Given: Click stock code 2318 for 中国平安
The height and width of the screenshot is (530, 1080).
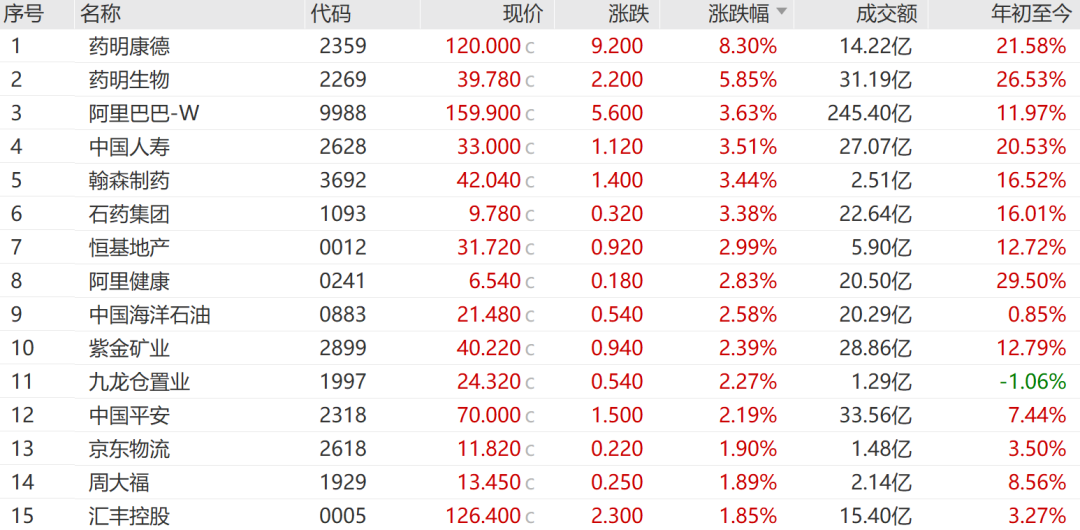Looking at the screenshot, I should (343, 415).
